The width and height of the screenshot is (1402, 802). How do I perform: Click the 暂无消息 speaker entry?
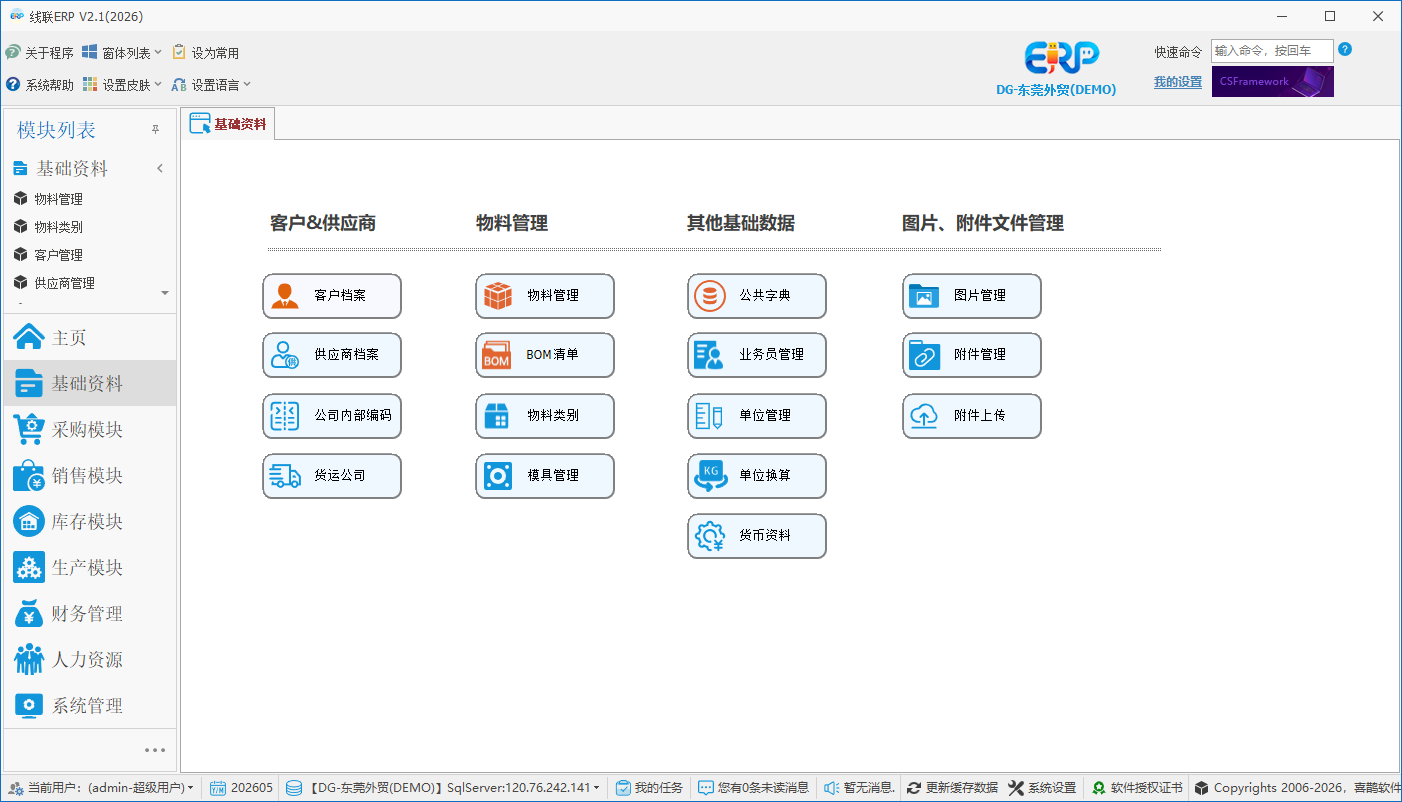[859, 788]
